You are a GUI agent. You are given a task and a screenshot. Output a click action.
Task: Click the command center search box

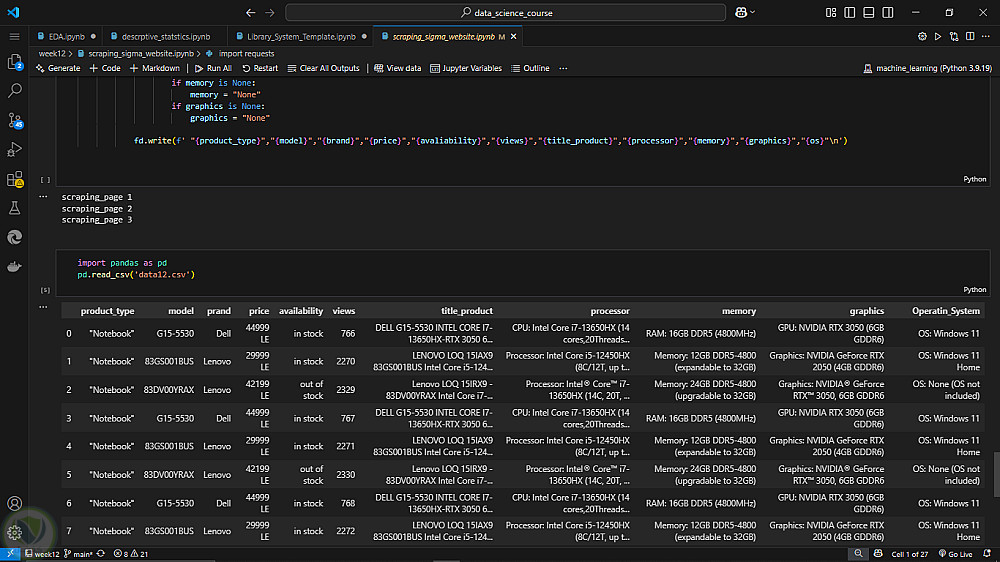pos(505,12)
